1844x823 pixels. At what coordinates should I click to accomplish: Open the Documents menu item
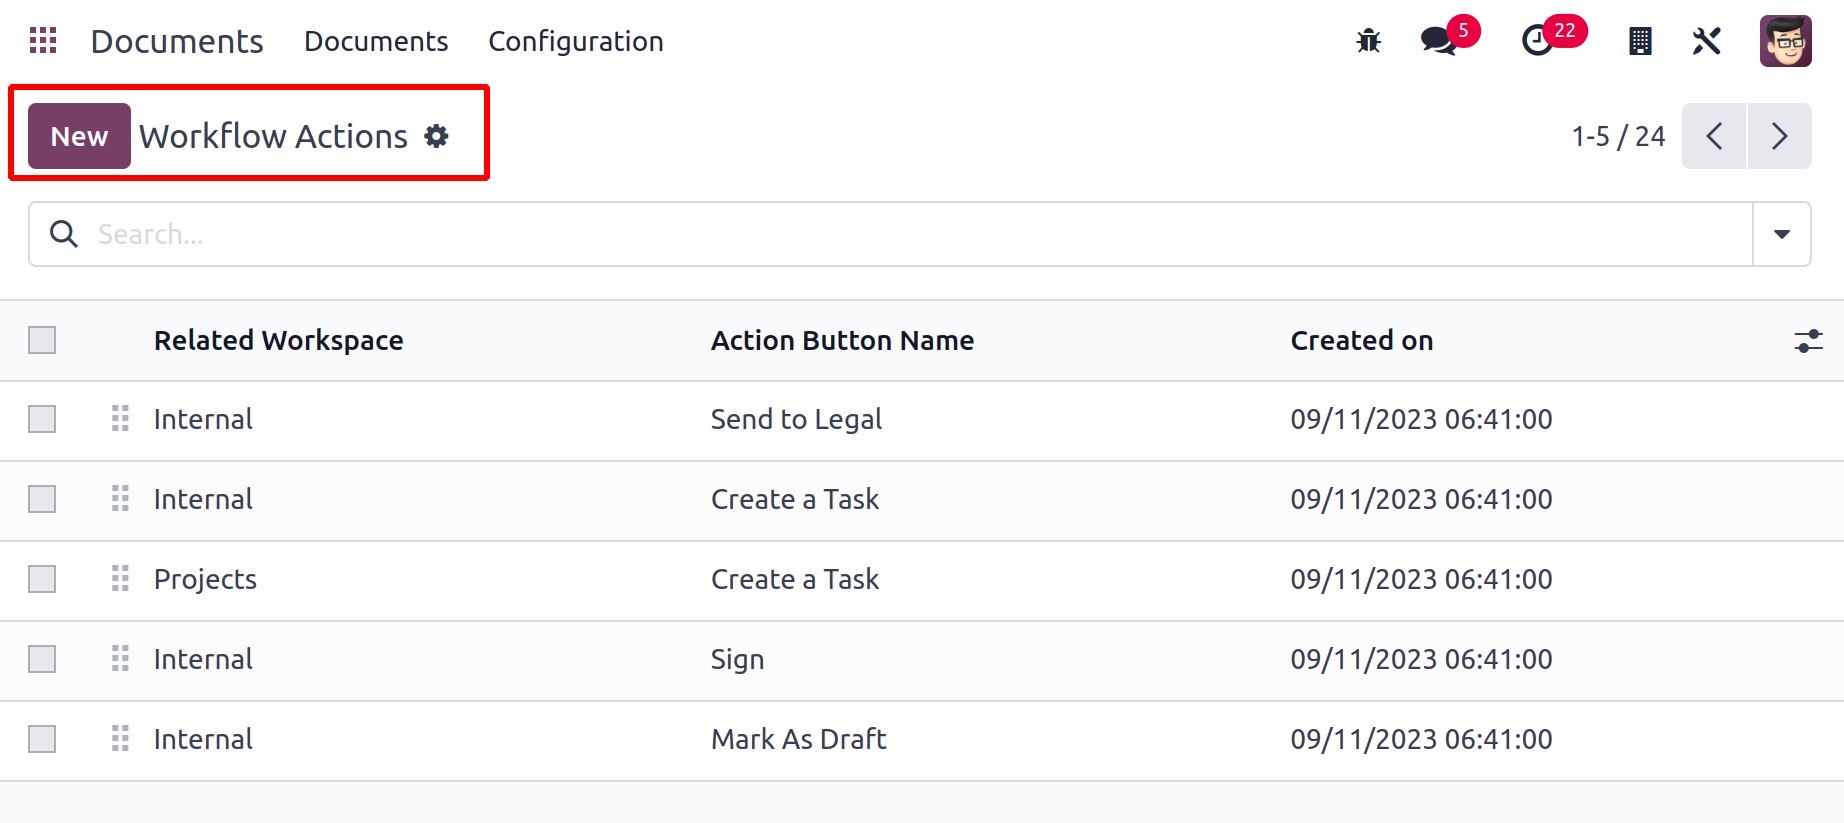pos(376,41)
